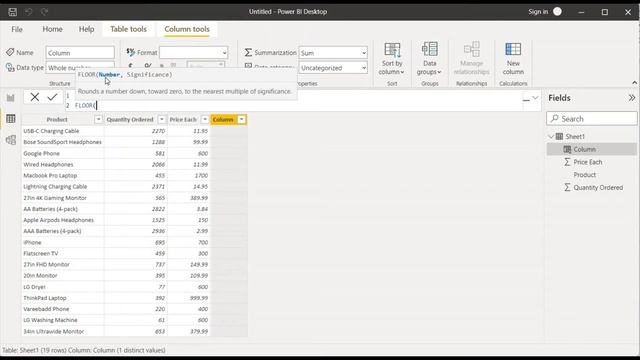Select the Product column header

click(x=57, y=120)
